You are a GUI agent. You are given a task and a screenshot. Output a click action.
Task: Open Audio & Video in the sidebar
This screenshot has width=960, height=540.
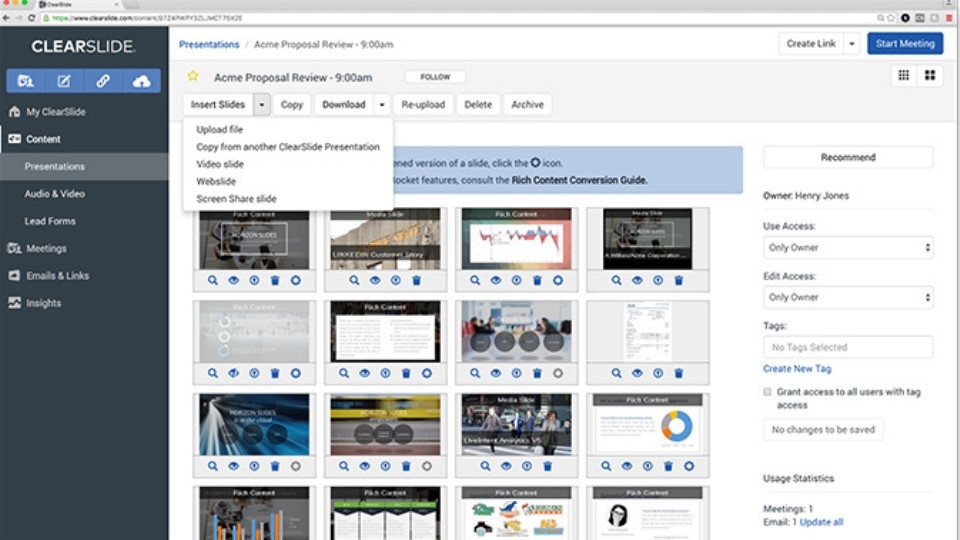[55, 194]
